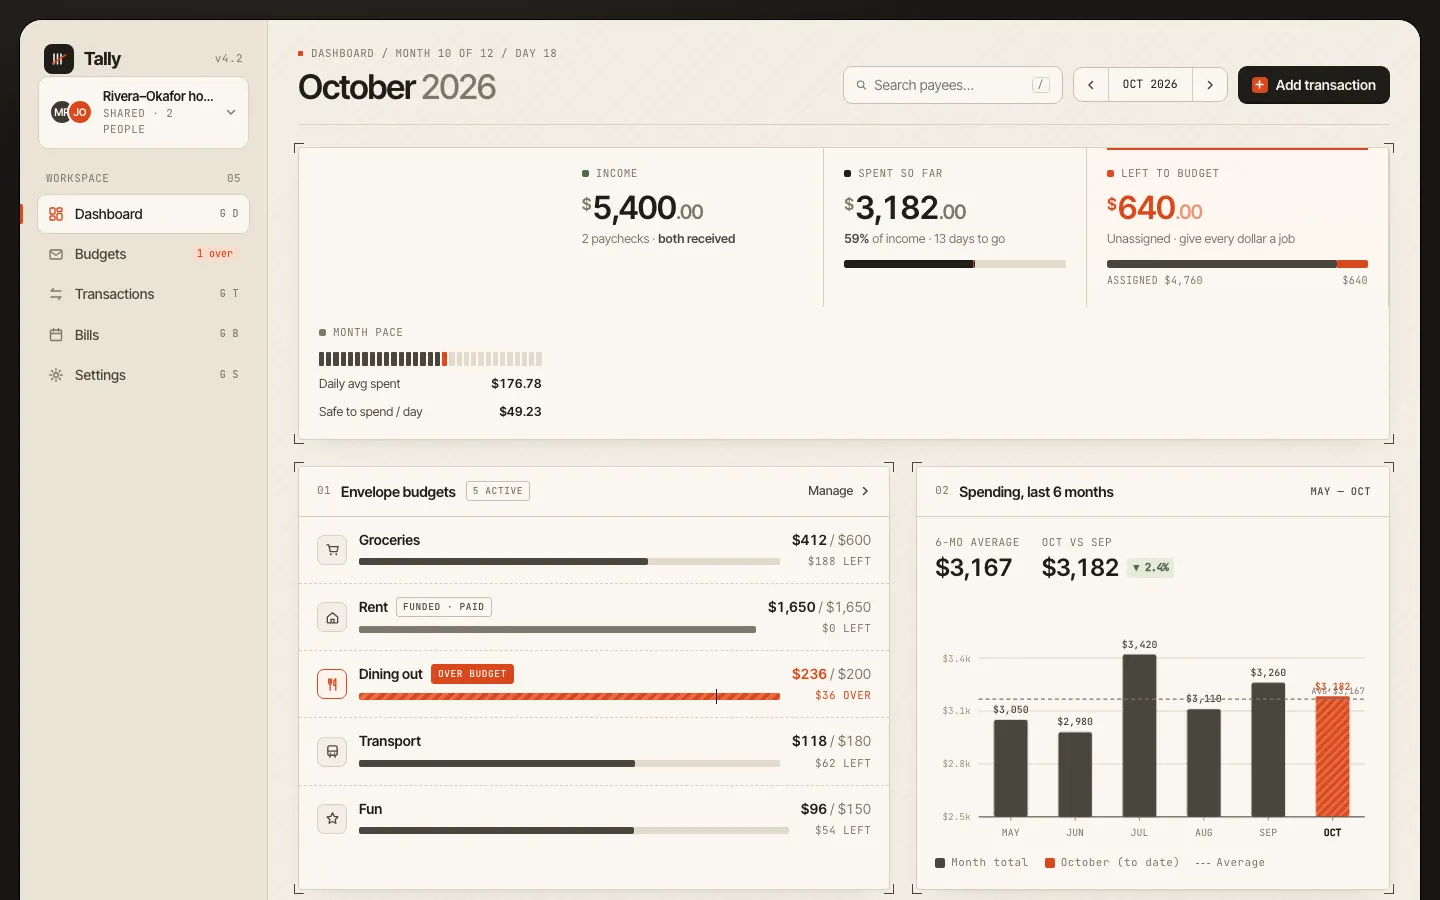Go to the previous month
The height and width of the screenshot is (900, 1440).
(x=1091, y=85)
